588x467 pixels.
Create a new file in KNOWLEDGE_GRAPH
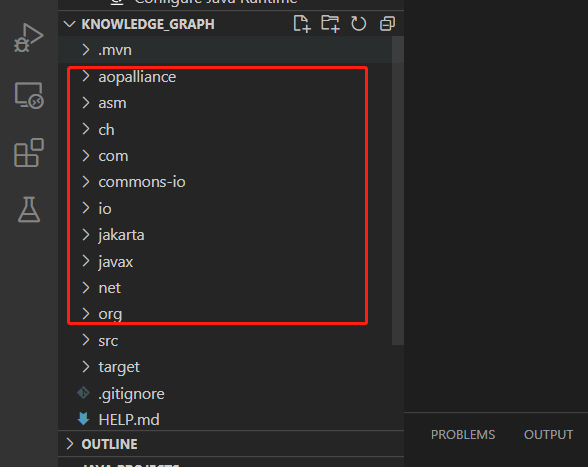pyautogui.click(x=302, y=24)
